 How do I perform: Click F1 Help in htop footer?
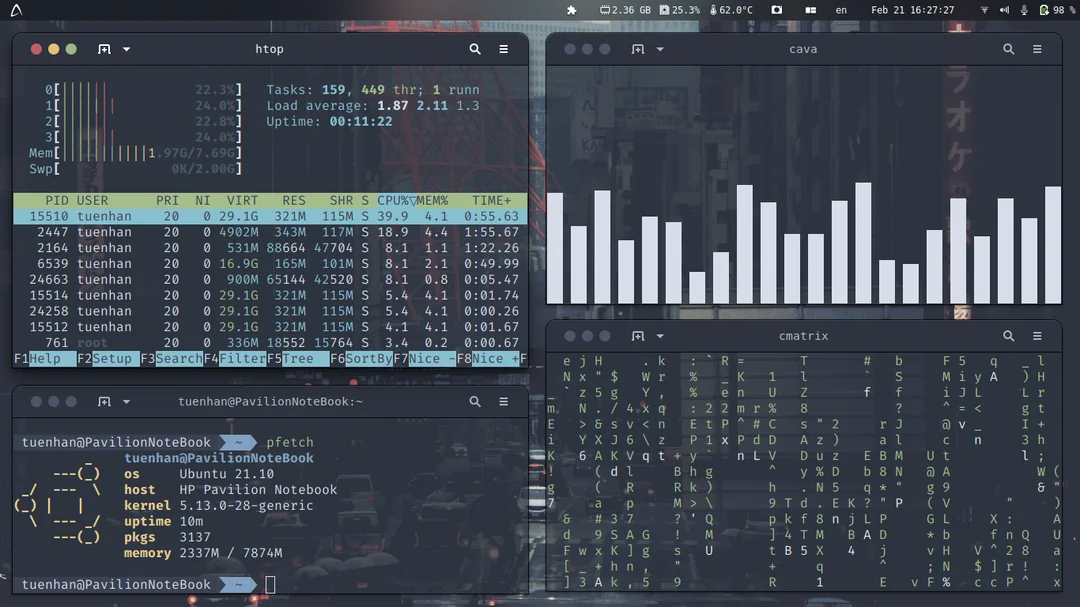click(45, 358)
